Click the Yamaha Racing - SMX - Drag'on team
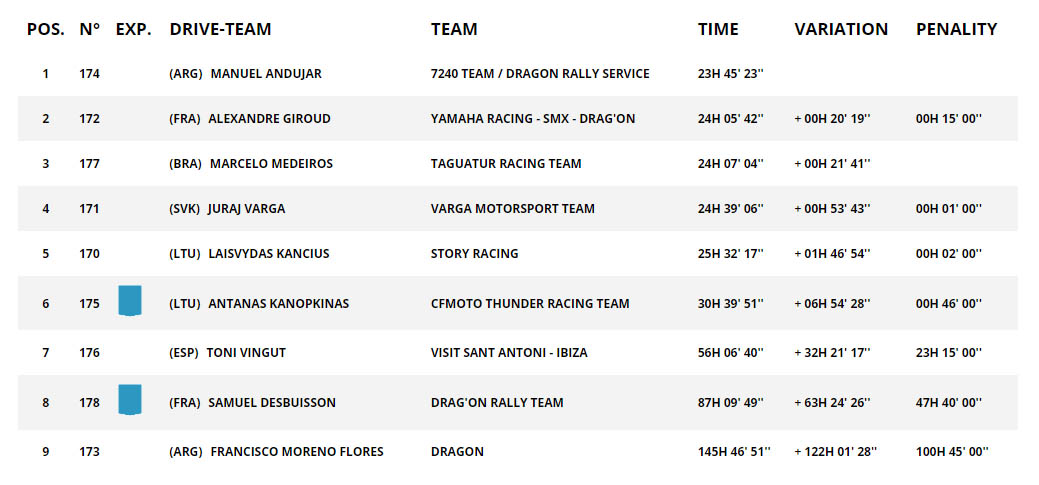This screenshot has width=1039, height=485. pos(533,119)
